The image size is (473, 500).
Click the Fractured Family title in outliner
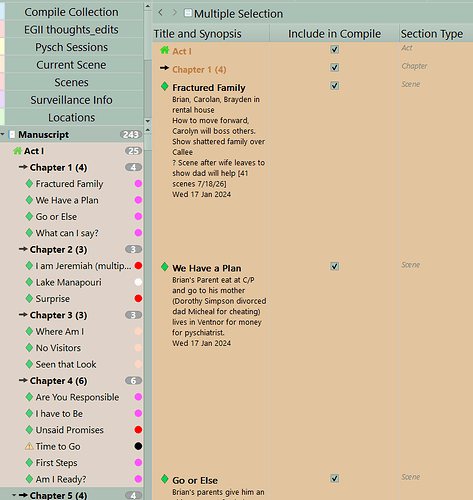209,87
